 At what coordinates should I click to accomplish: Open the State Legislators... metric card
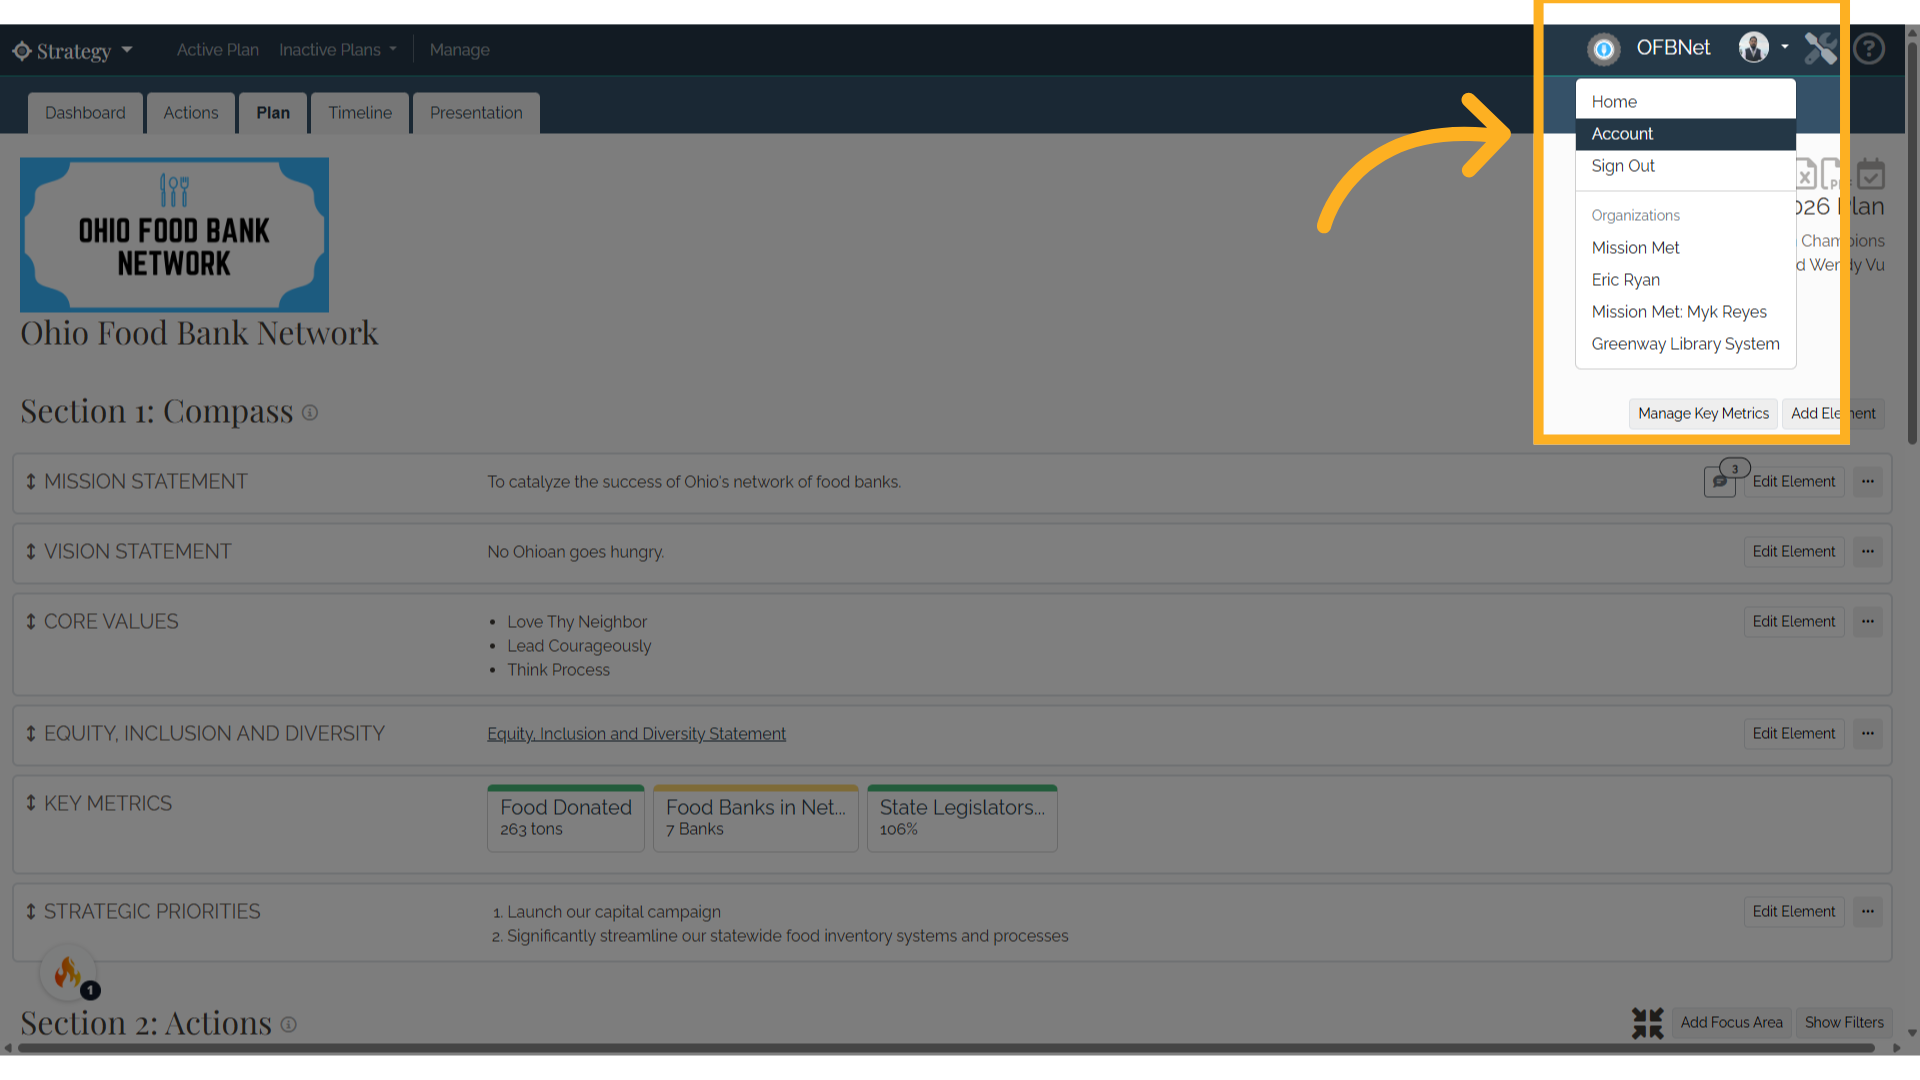coord(962,818)
